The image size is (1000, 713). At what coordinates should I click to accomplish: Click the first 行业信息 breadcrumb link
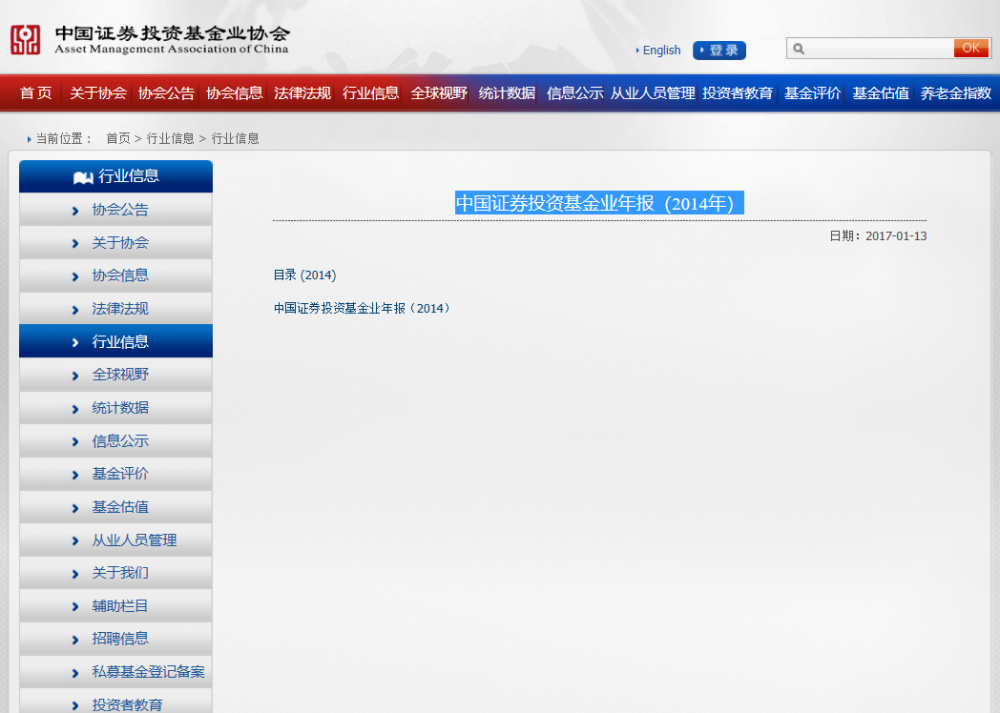coord(170,138)
